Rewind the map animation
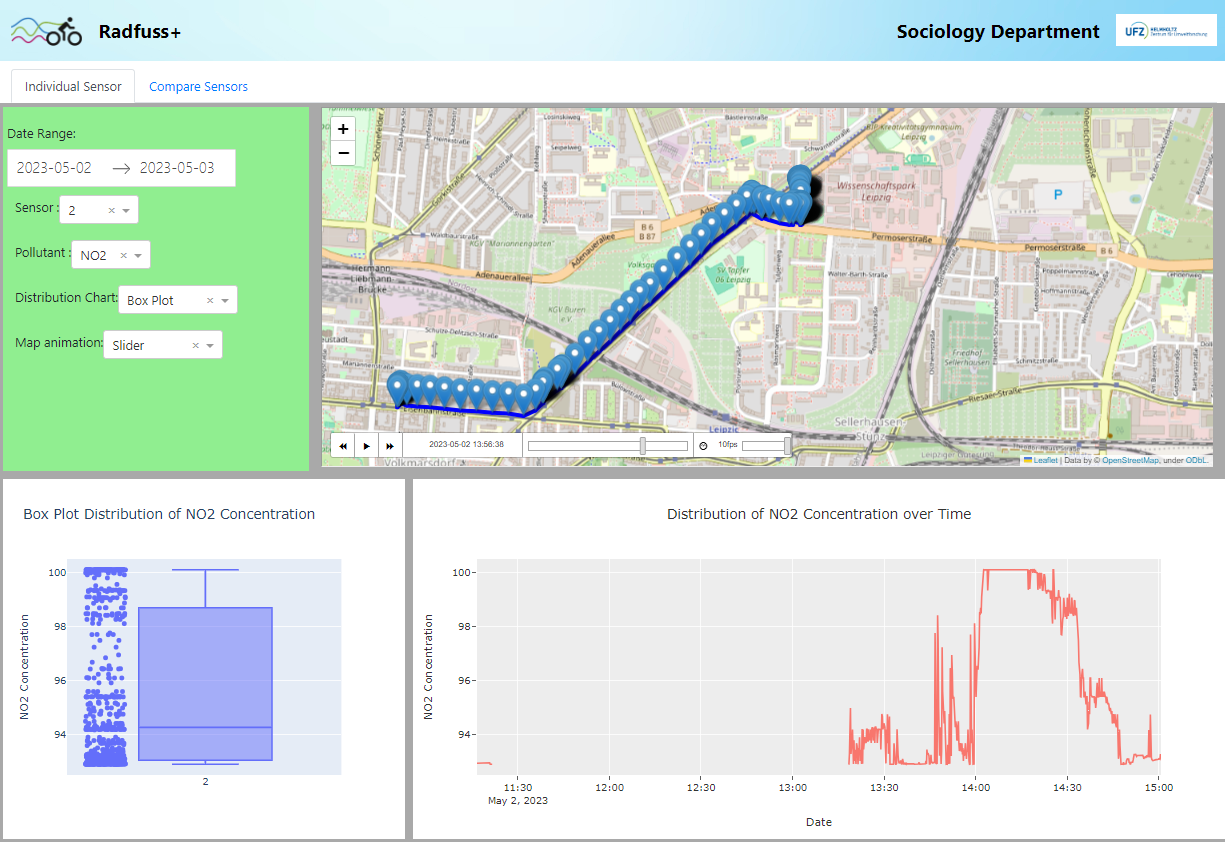The width and height of the screenshot is (1225, 842). point(343,445)
